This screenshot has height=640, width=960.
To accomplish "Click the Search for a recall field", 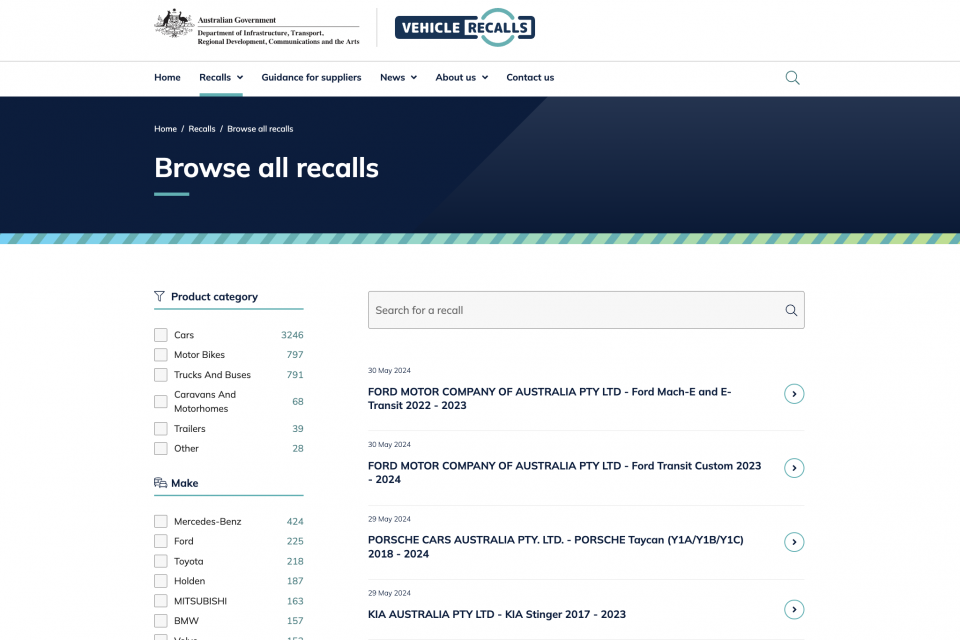I will point(586,311).
